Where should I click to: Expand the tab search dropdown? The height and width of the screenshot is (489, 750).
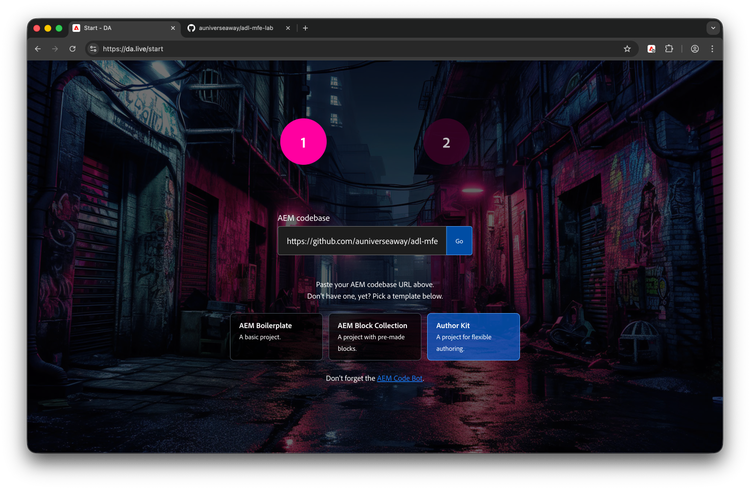(713, 28)
